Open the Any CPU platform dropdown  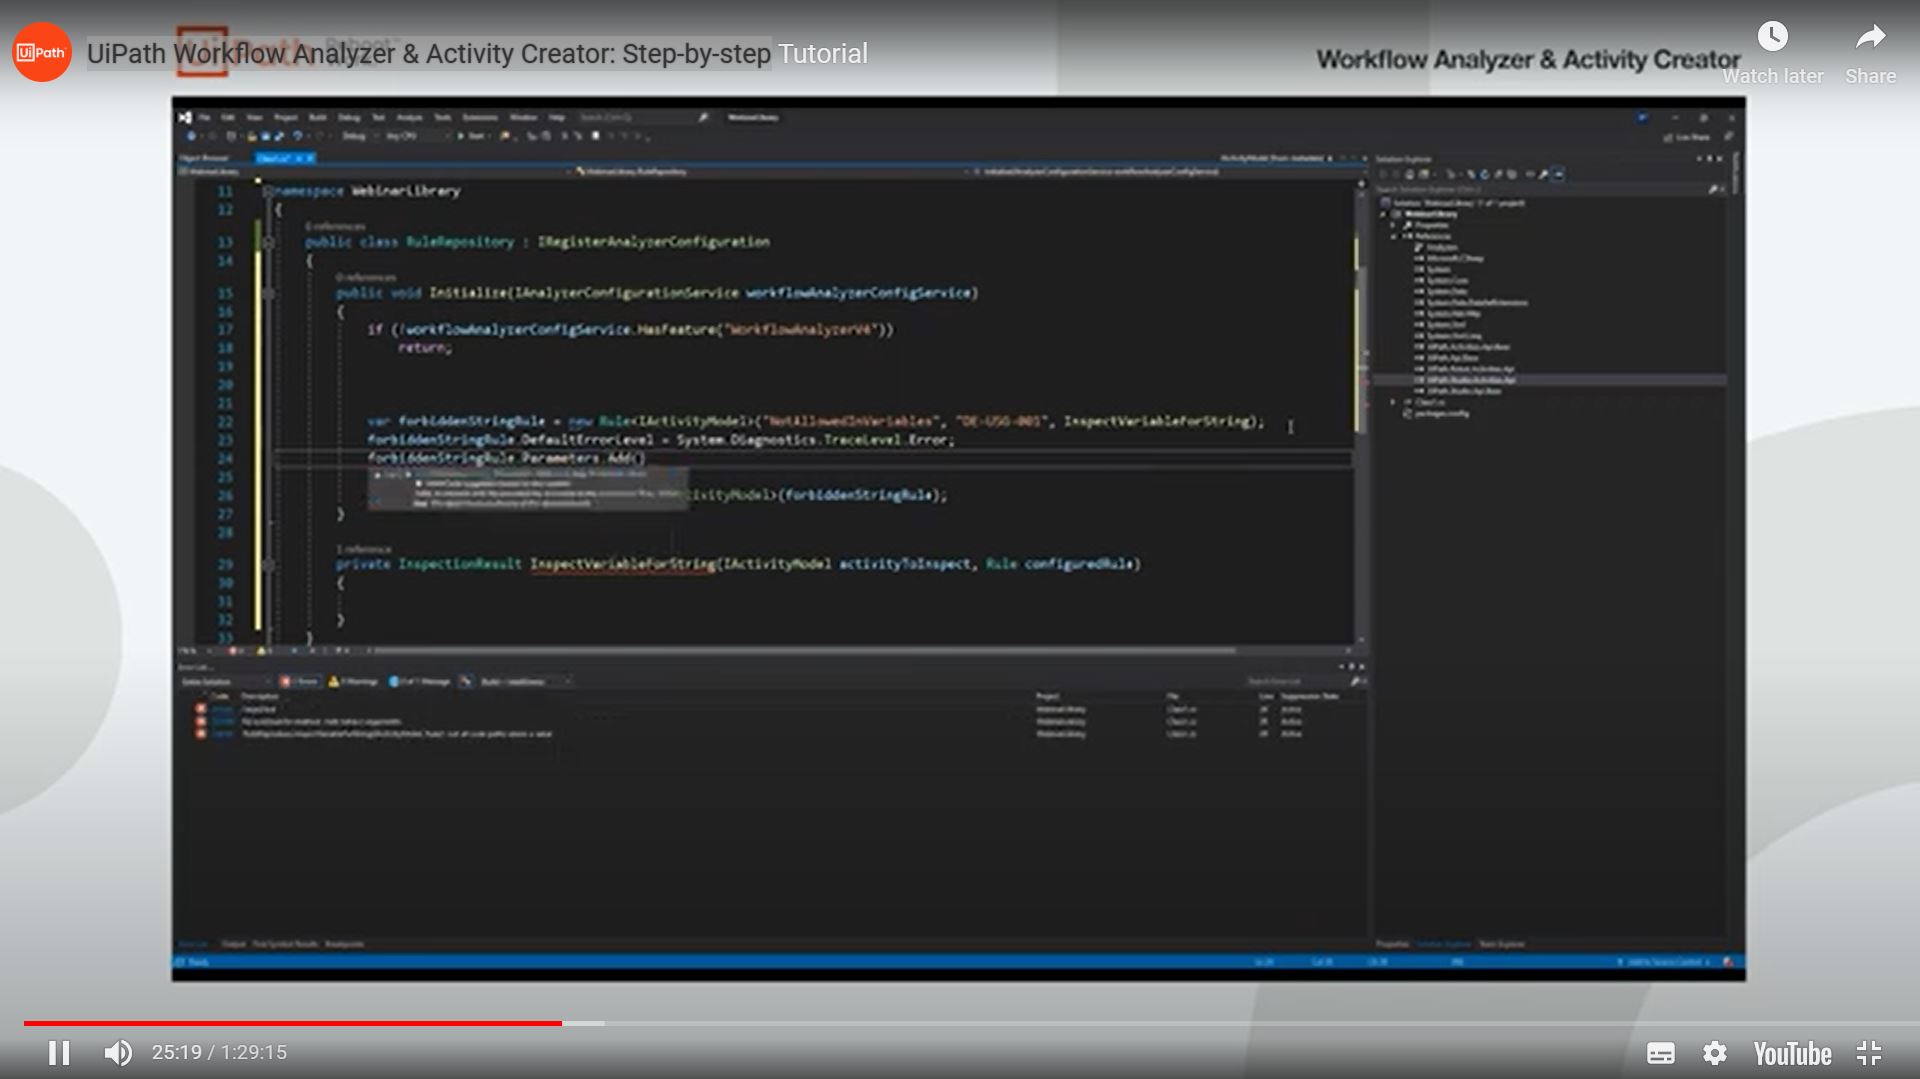[x=416, y=136]
